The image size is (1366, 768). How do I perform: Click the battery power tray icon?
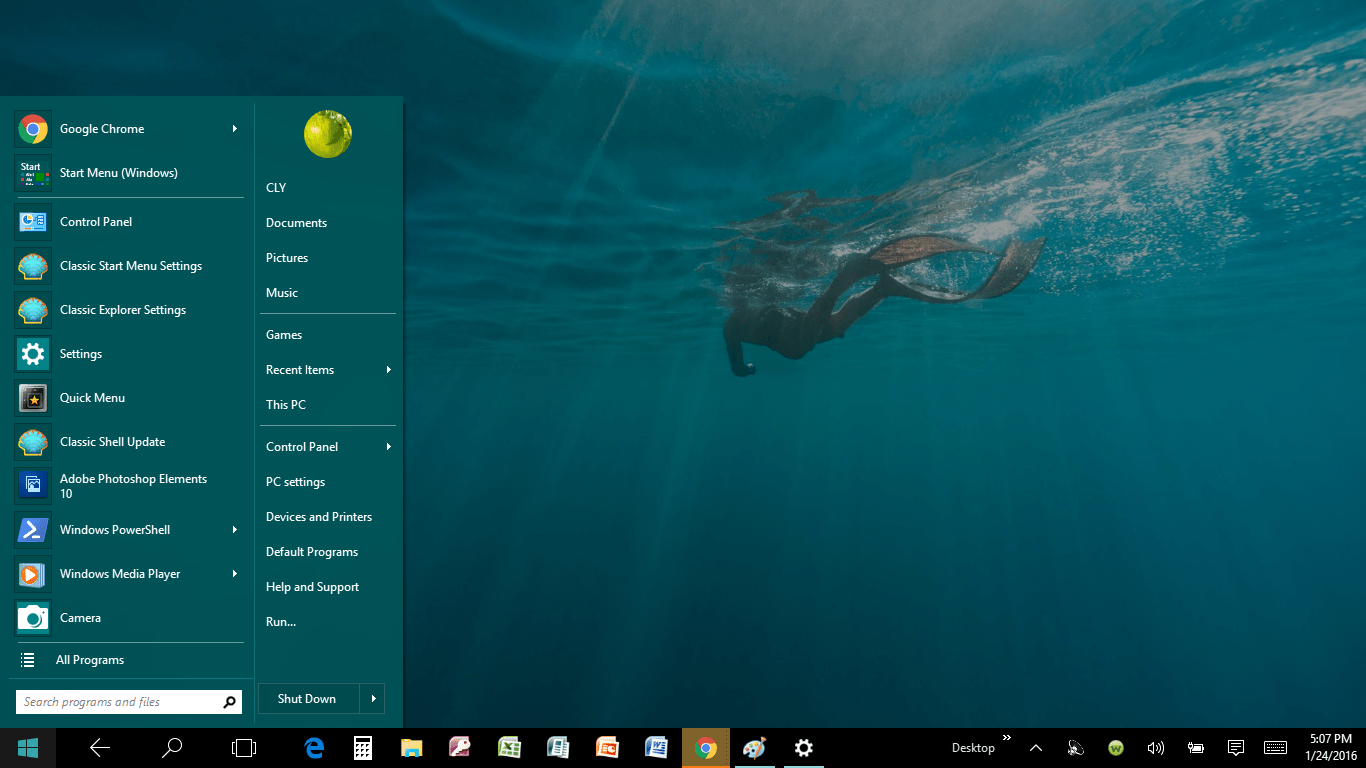point(1196,748)
